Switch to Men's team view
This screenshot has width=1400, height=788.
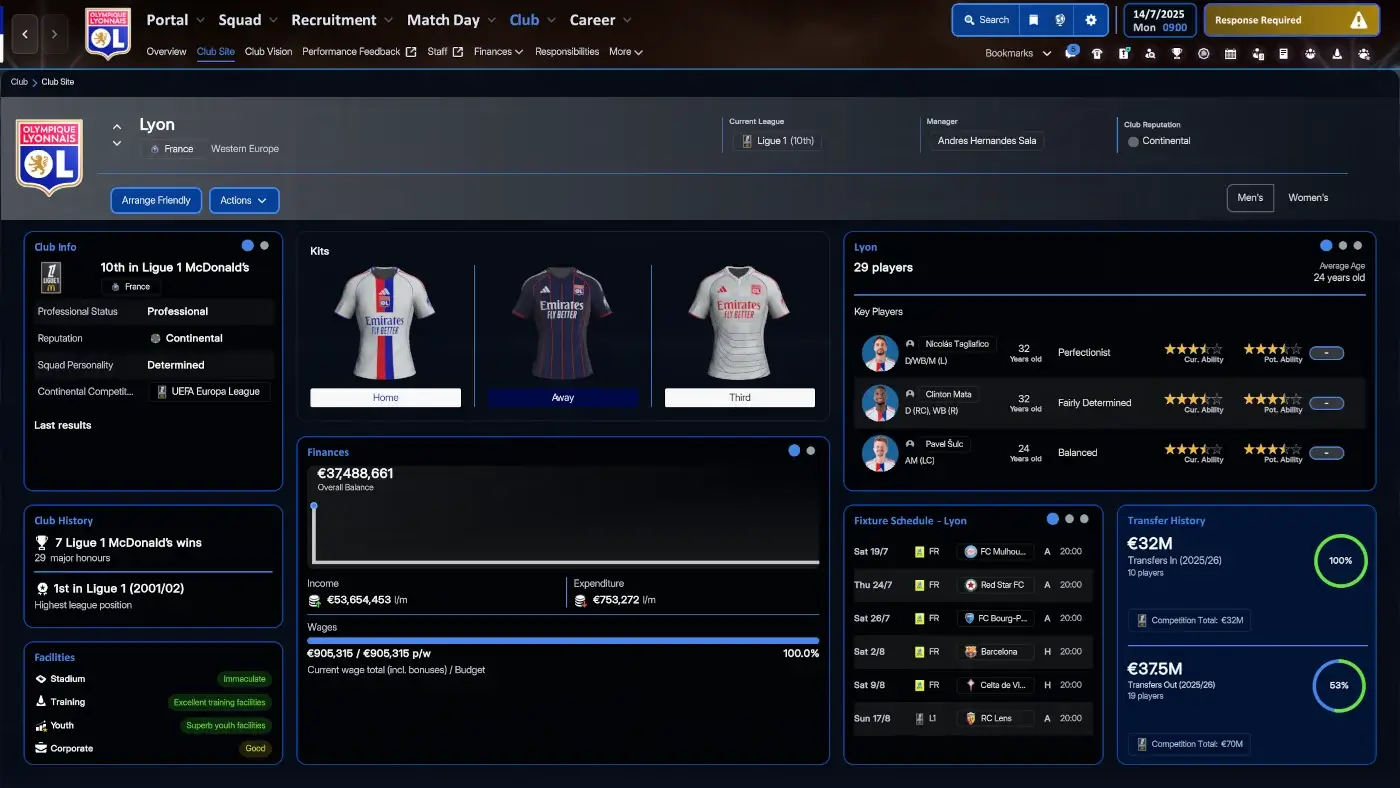click(1250, 198)
